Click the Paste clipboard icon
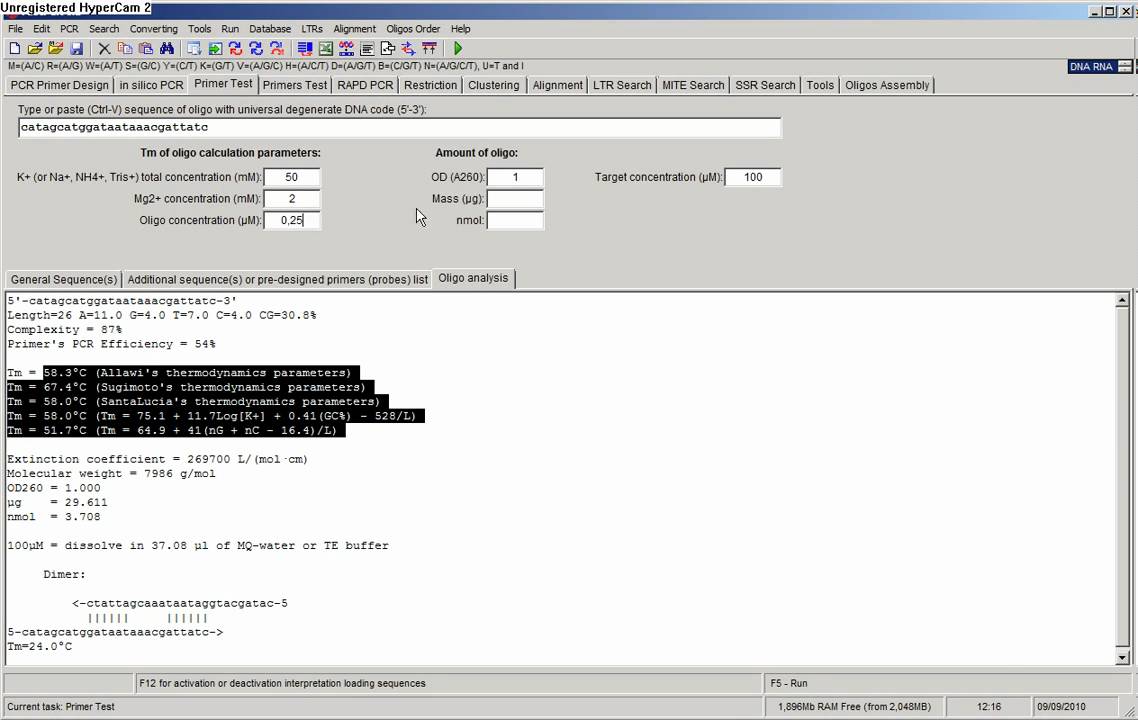This screenshot has width=1138, height=720. pyautogui.click(x=146, y=49)
